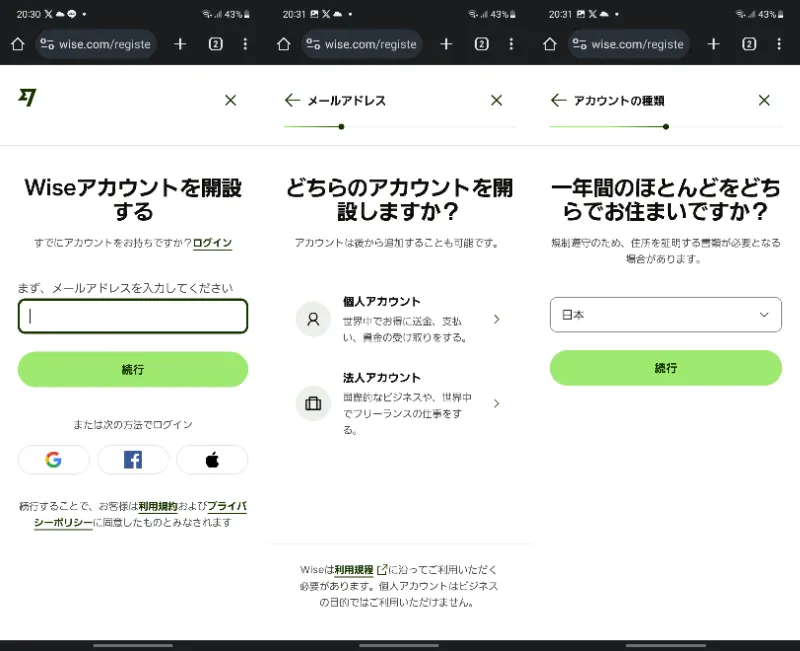Tap the briefcase icon for 法人アカウント

(x=313, y=404)
